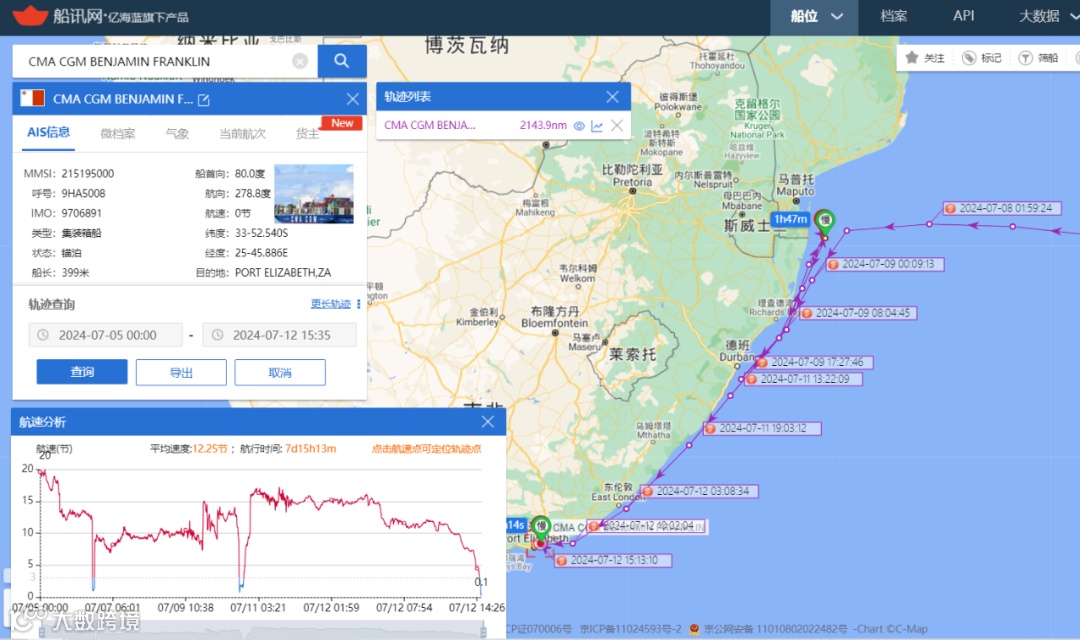Remove the CMA CGM BENJA... track row
This screenshot has height=640, width=1080.
coord(617,125)
